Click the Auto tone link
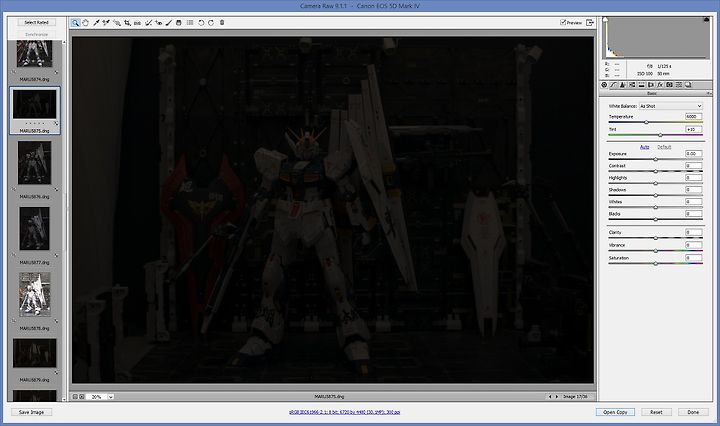The height and width of the screenshot is (426, 720). click(x=644, y=147)
